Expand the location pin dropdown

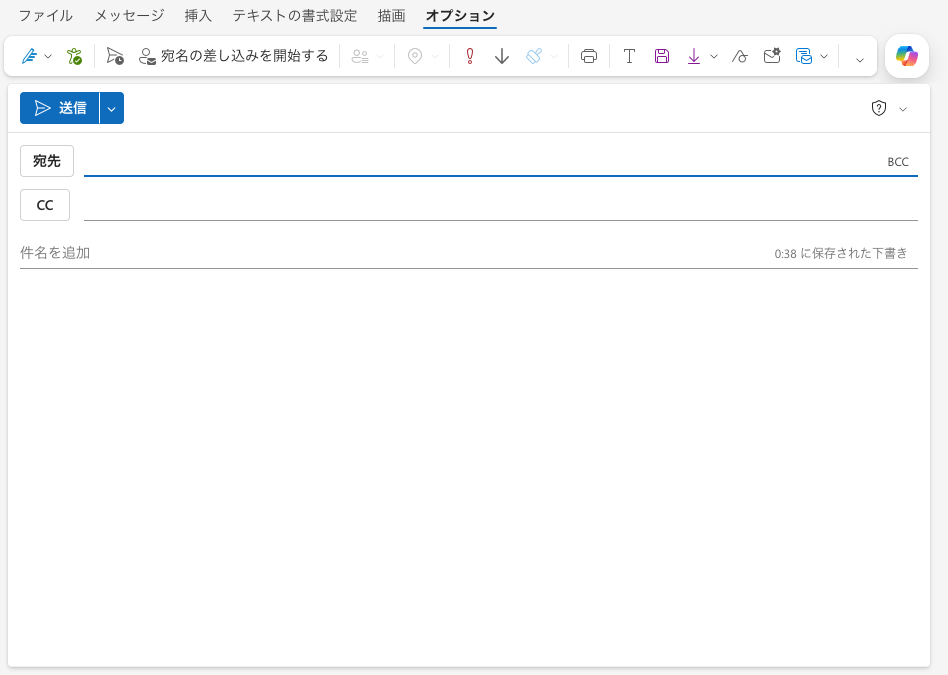pos(435,57)
